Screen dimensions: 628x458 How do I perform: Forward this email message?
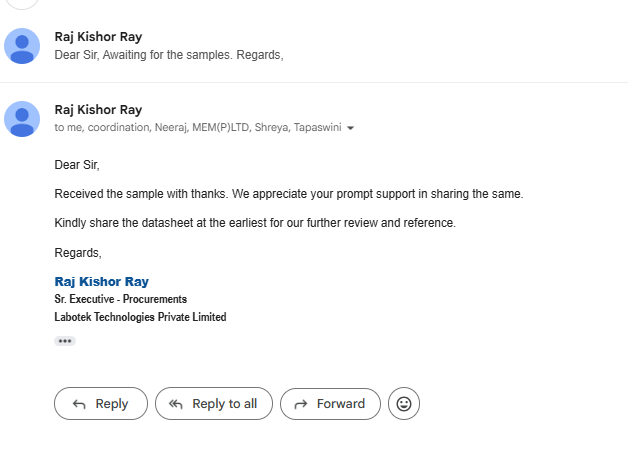coord(330,404)
